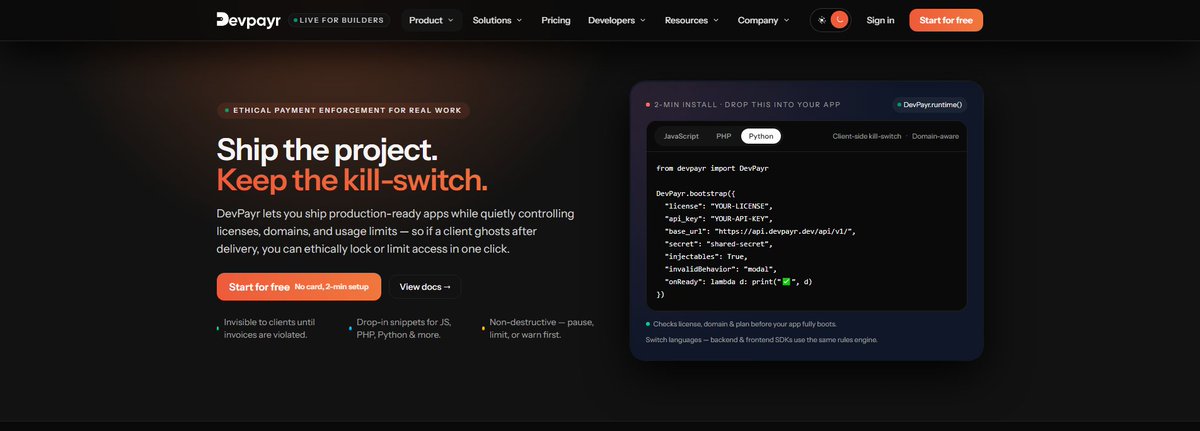Screen dimensions: 1200x431
Task: Switch to the JavaScript code tab
Action: (681, 135)
